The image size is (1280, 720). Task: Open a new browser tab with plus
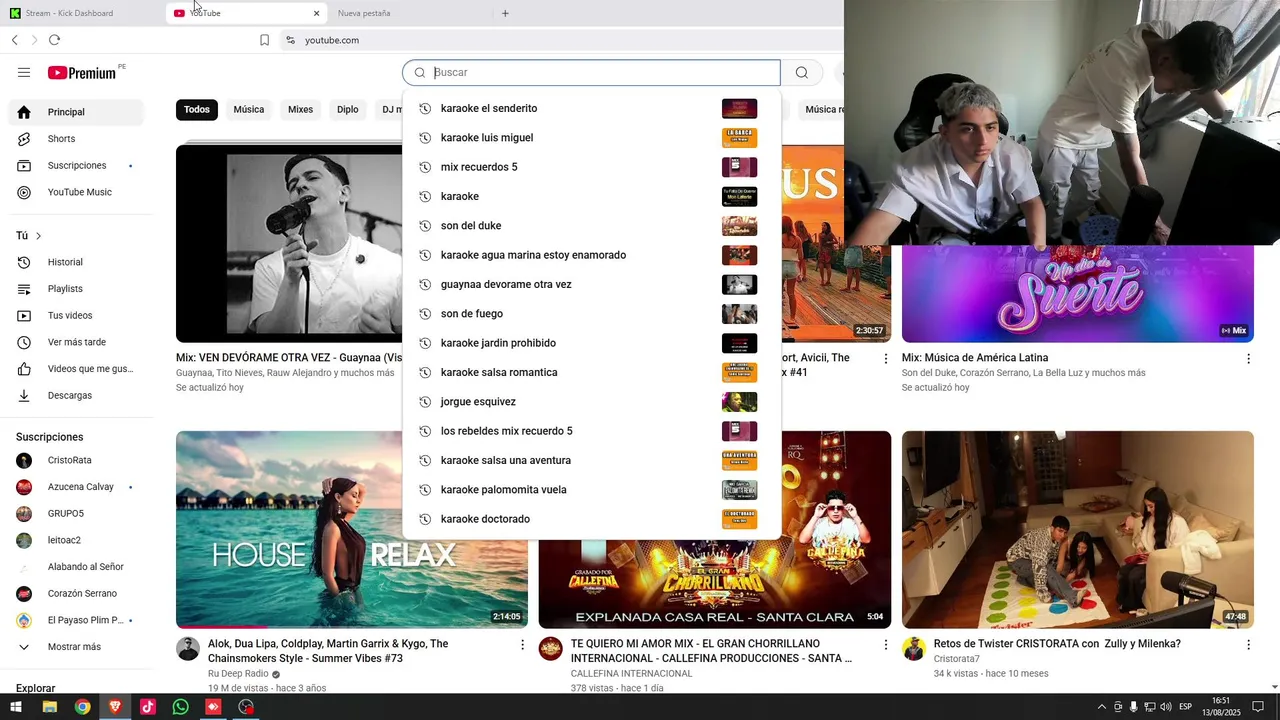(x=505, y=13)
